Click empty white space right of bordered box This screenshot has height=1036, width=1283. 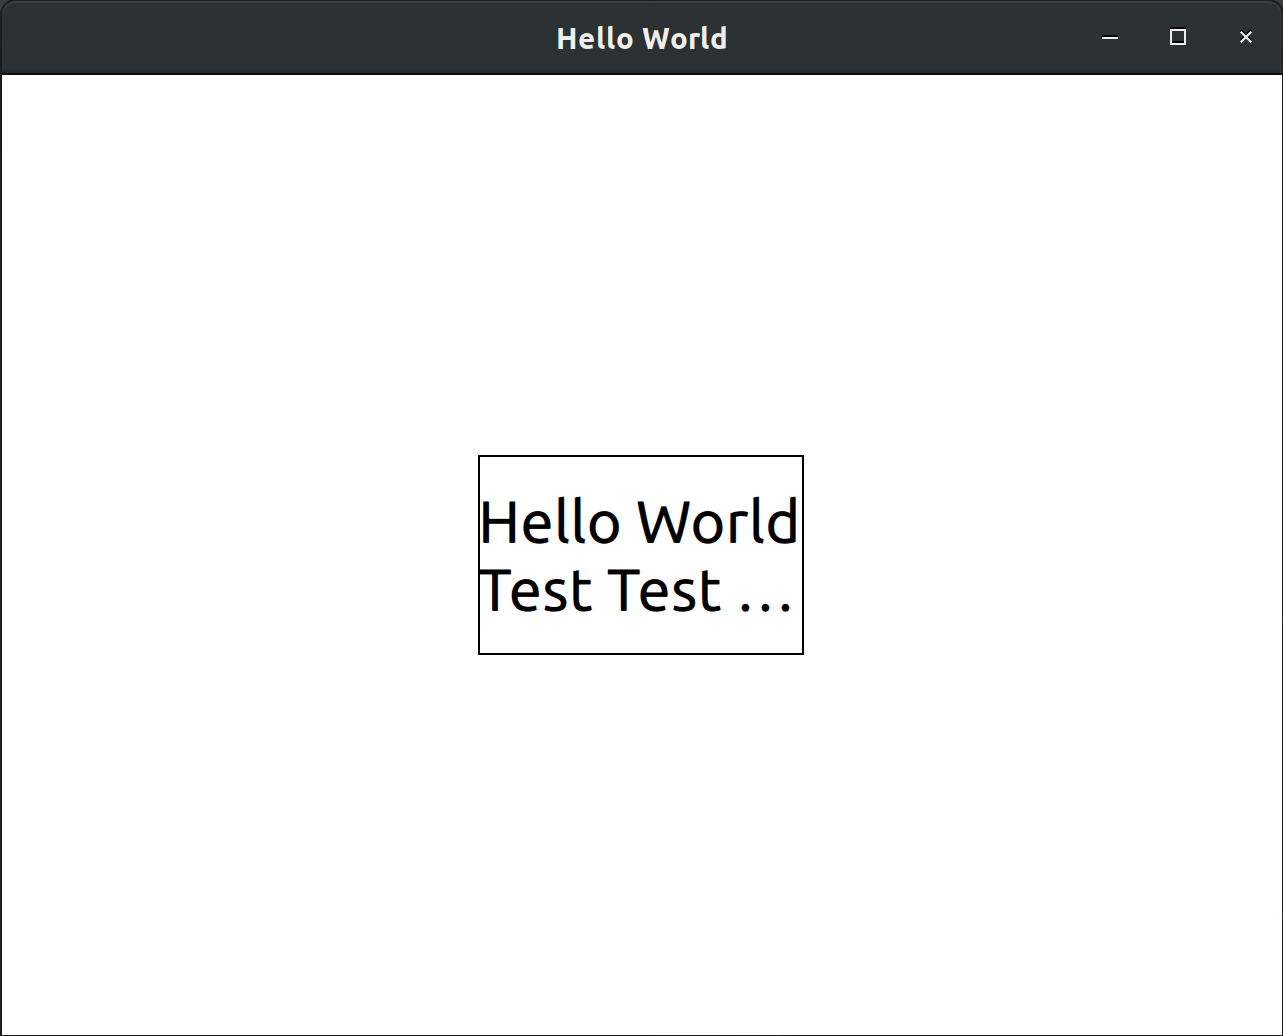(x=1040, y=555)
